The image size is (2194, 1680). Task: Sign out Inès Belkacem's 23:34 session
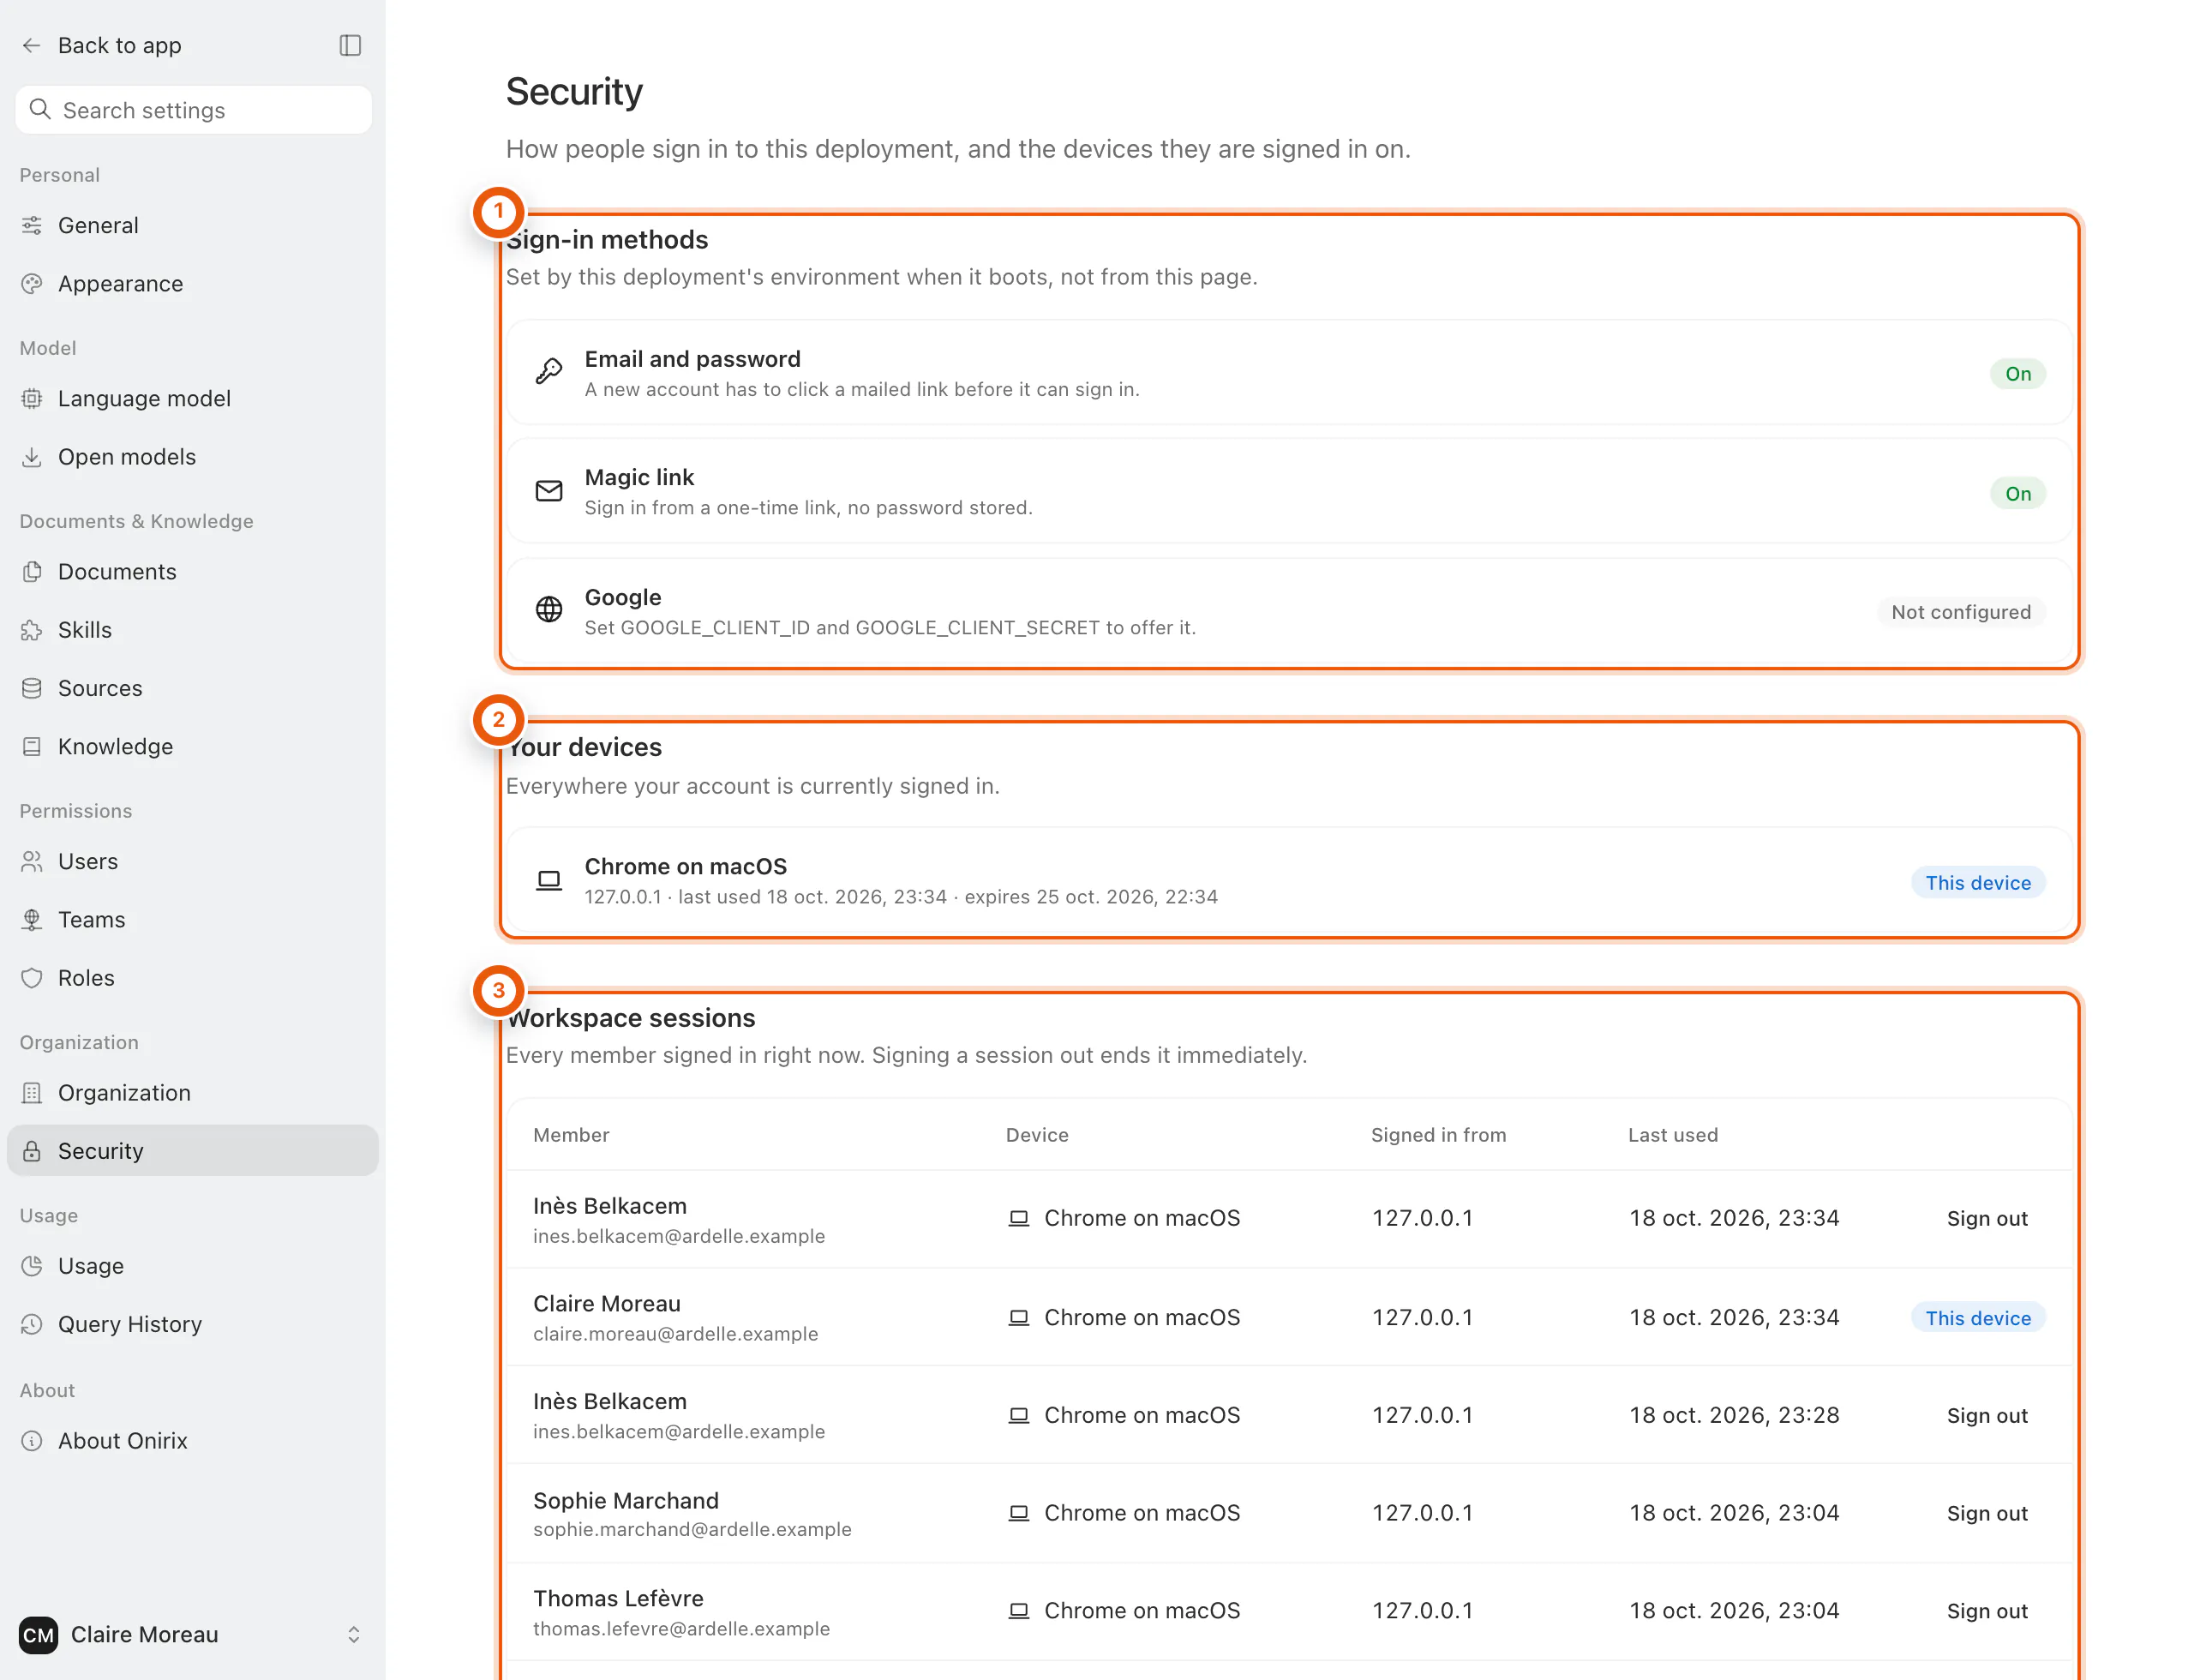click(x=1987, y=1218)
